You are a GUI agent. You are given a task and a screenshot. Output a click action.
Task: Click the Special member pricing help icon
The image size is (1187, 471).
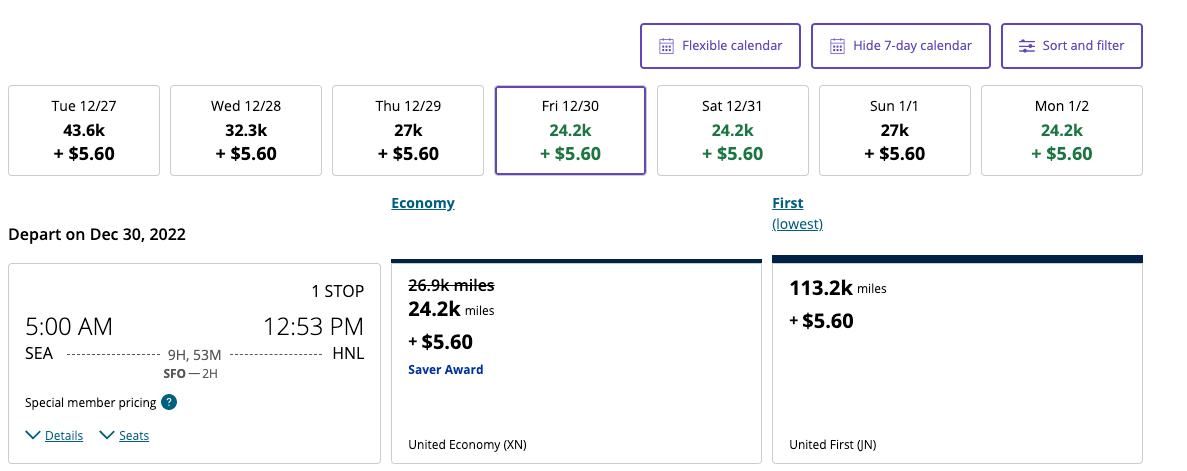[x=170, y=403]
